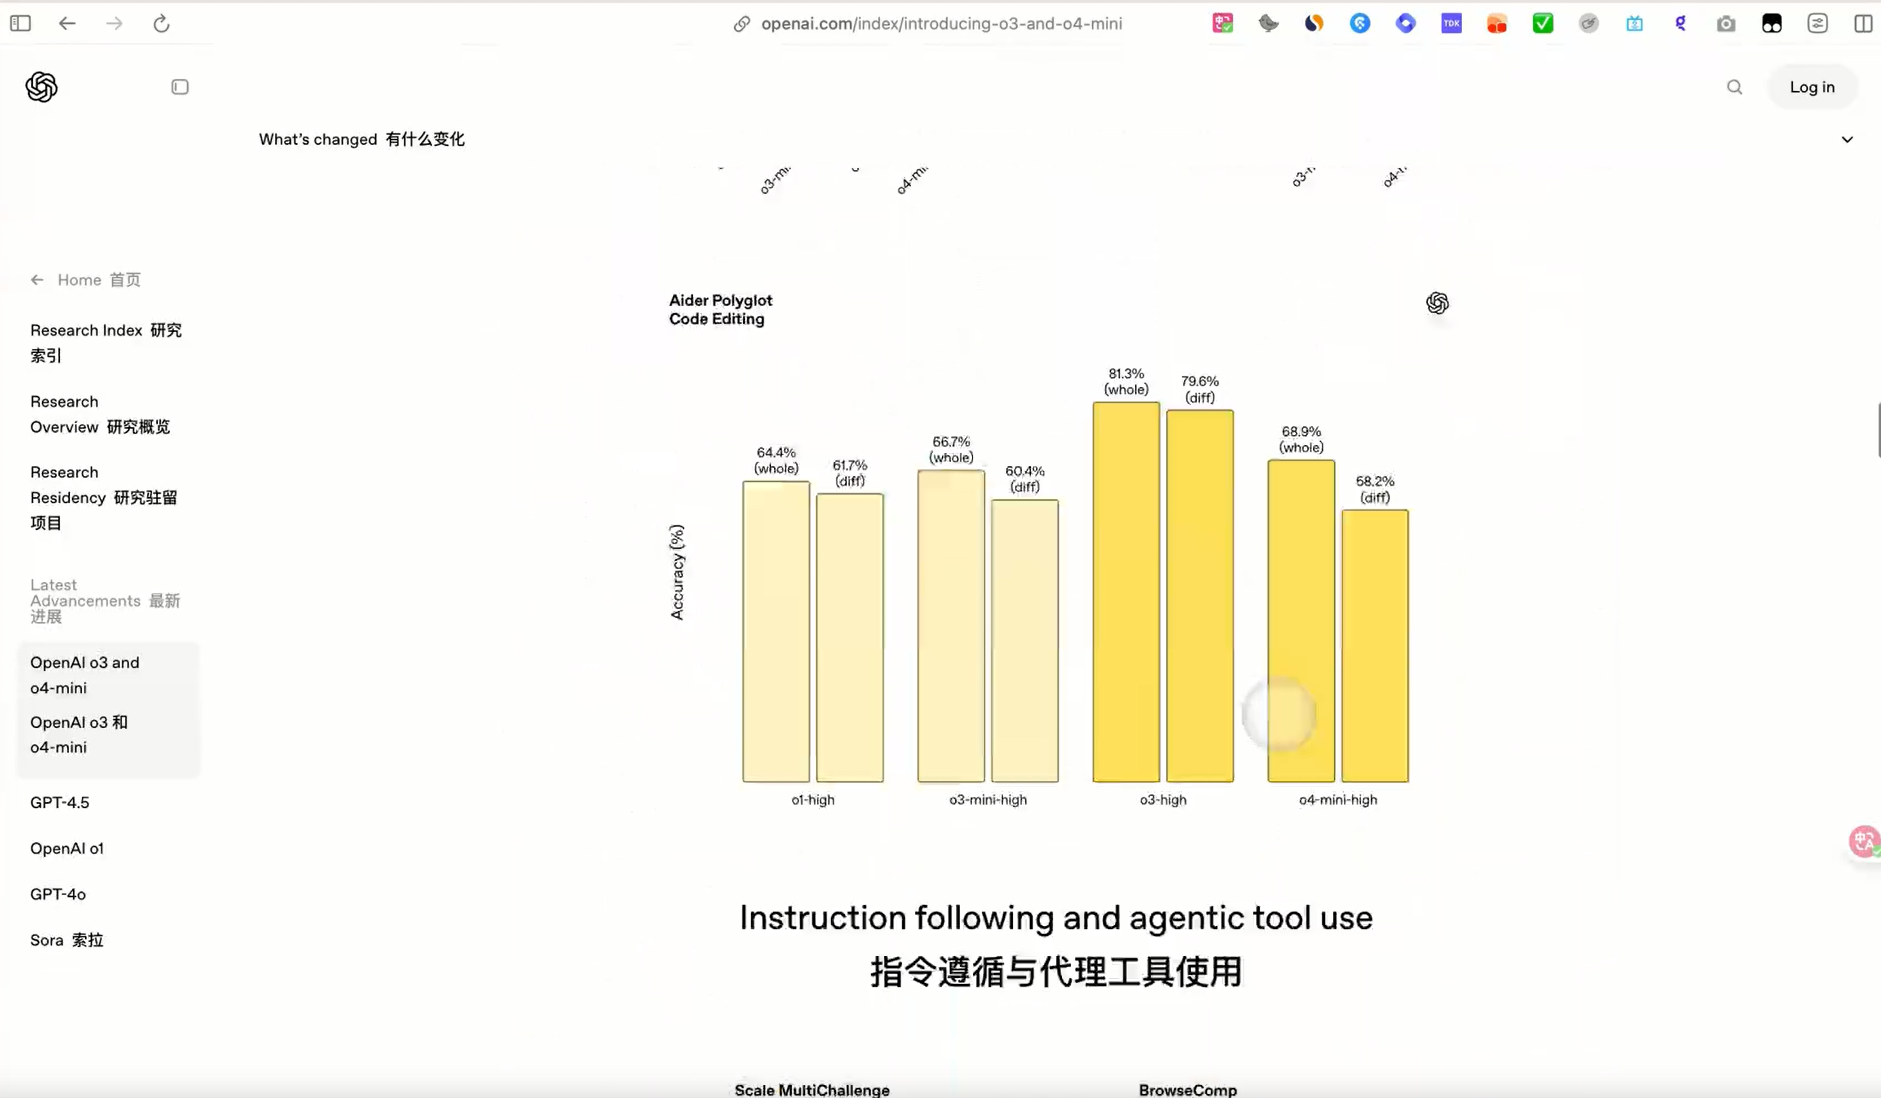The height and width of the screenshot is (1098, 1881).
Task: Click Instruction following and agentic tool use heading
Action: pyautogui.click(x=1056, y=917)
